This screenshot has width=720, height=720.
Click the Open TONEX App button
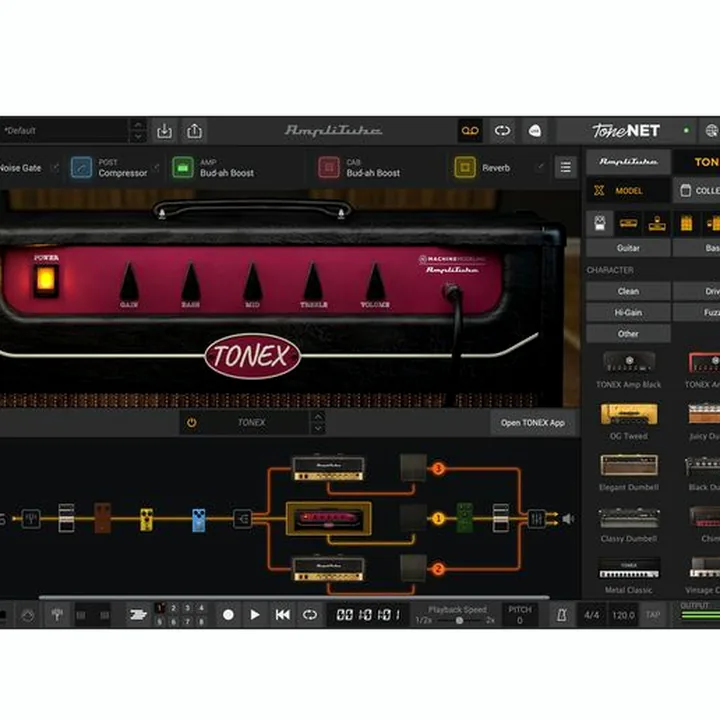coord(533,423)
